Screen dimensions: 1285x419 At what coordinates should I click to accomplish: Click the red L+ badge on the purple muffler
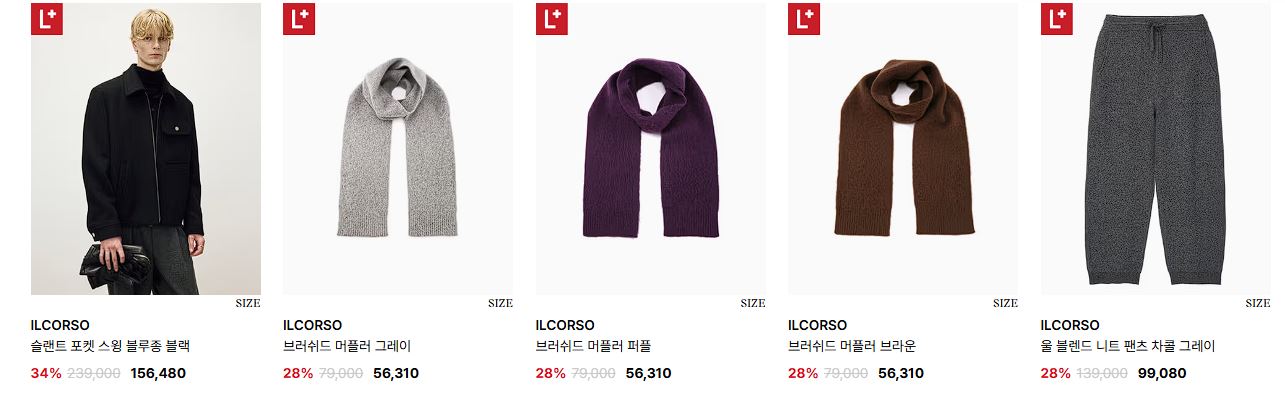coord(552,19)
